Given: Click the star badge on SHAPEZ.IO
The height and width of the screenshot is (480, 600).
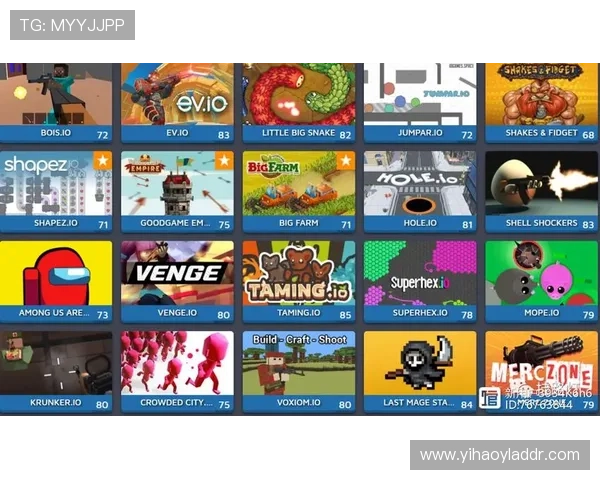Looking at the screenshot, I should (x=103, y=160).
